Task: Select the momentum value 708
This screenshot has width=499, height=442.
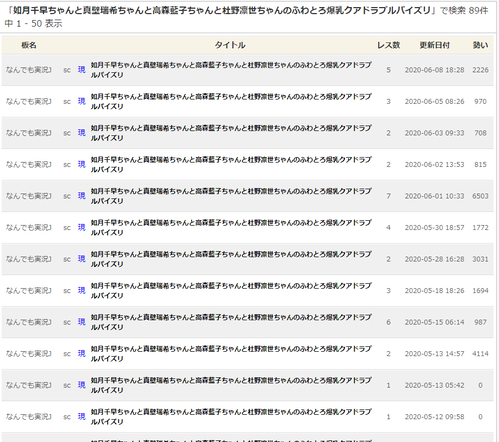Action: [x=480, y=133]
